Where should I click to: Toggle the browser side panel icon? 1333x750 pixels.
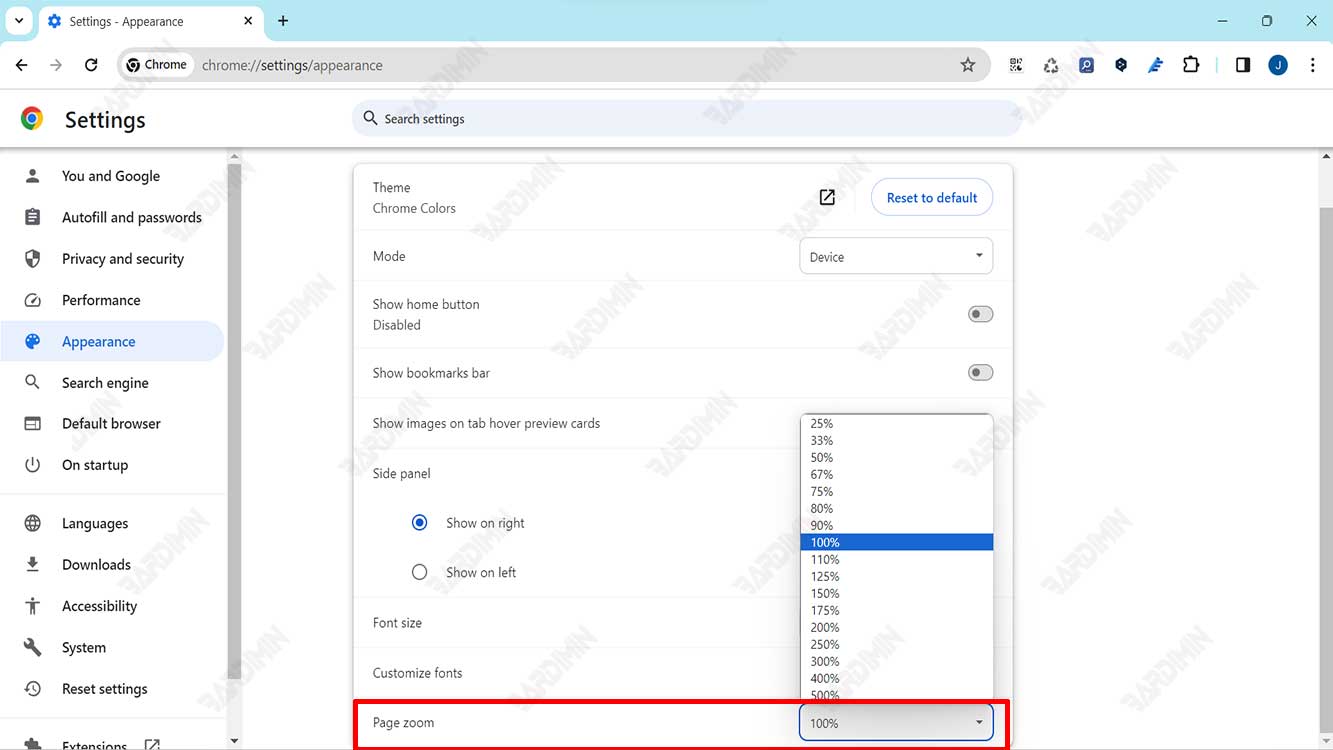[x=1242, y=65]
